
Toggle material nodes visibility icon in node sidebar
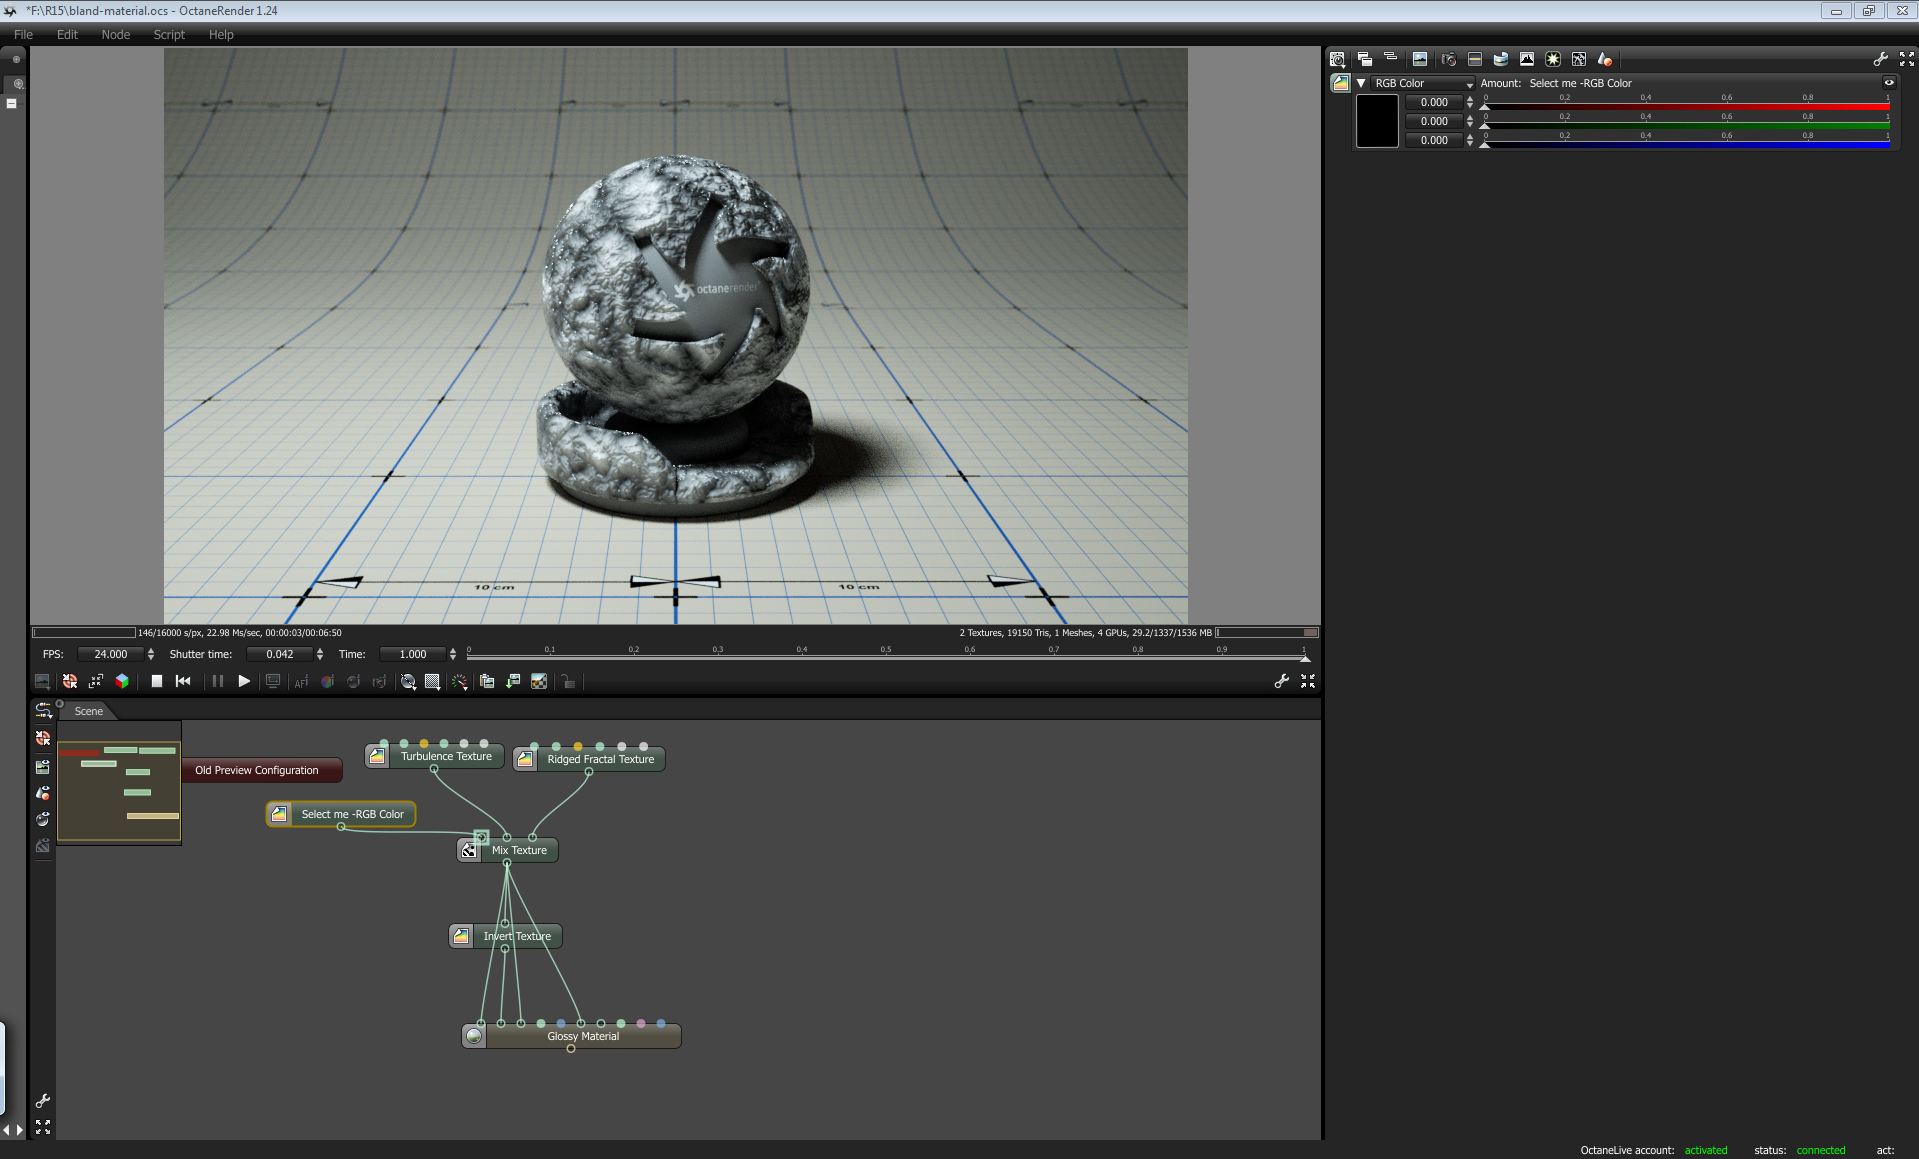[43, 793]
